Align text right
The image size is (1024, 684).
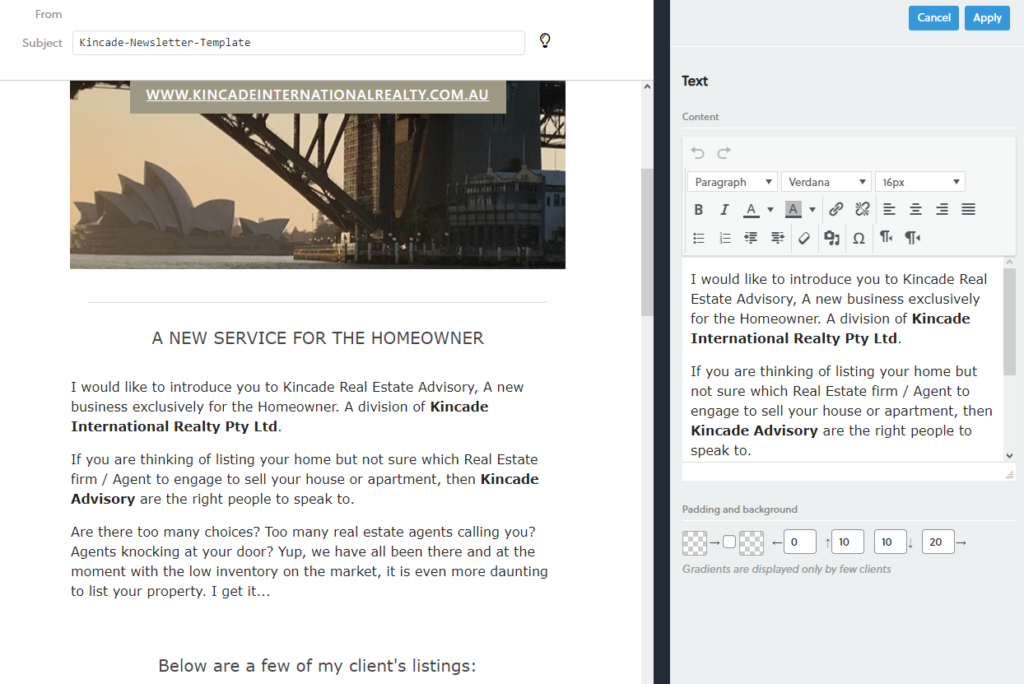click(x=942, y=209)
